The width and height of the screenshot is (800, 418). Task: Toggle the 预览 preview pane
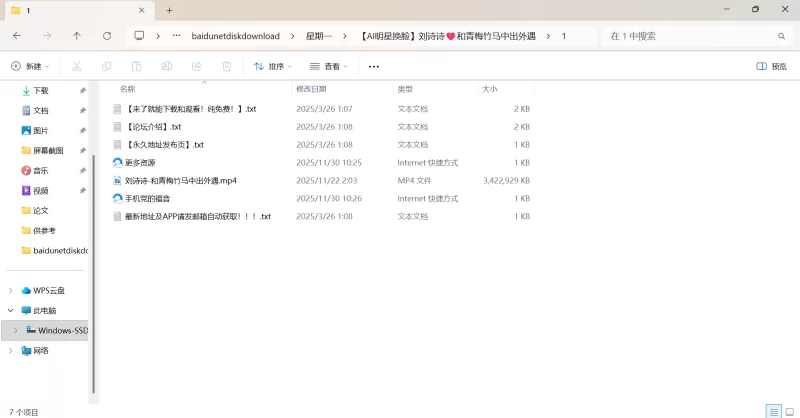[x=771, y=66]
